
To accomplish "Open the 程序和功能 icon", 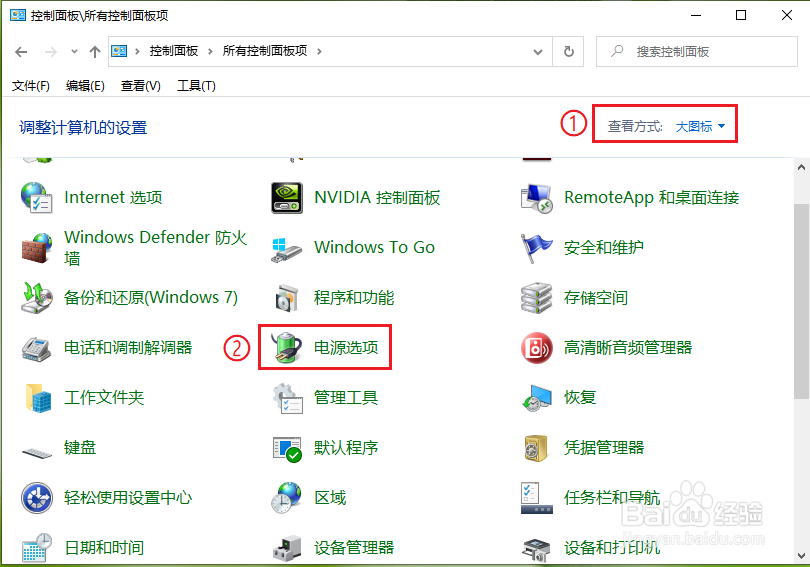I will 287,297.
